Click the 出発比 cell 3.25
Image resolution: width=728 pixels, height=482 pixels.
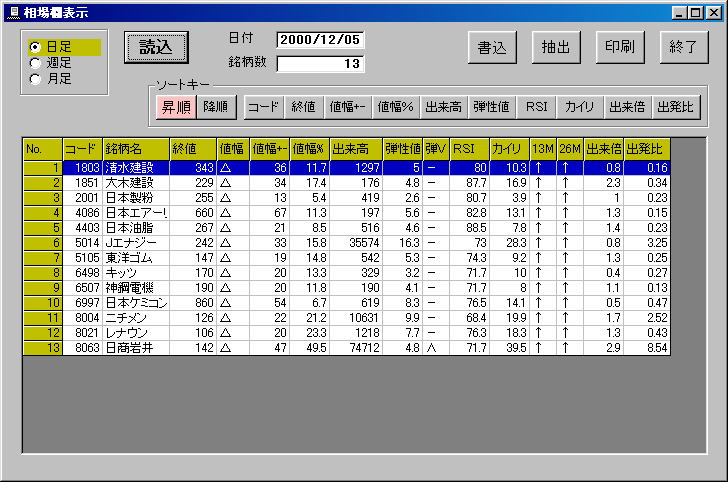(x=647, y=243)
